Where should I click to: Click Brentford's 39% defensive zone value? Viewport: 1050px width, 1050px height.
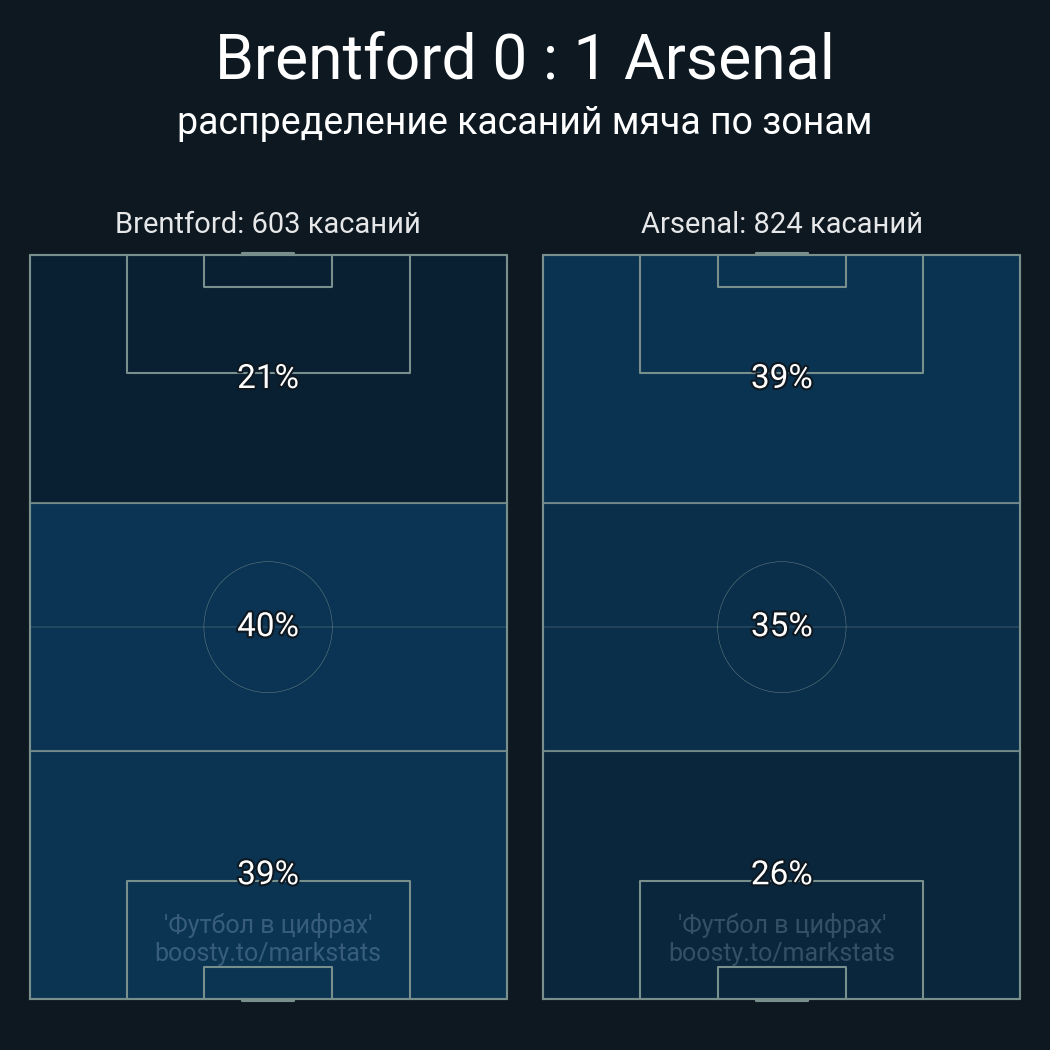click(x=268, y=873)
